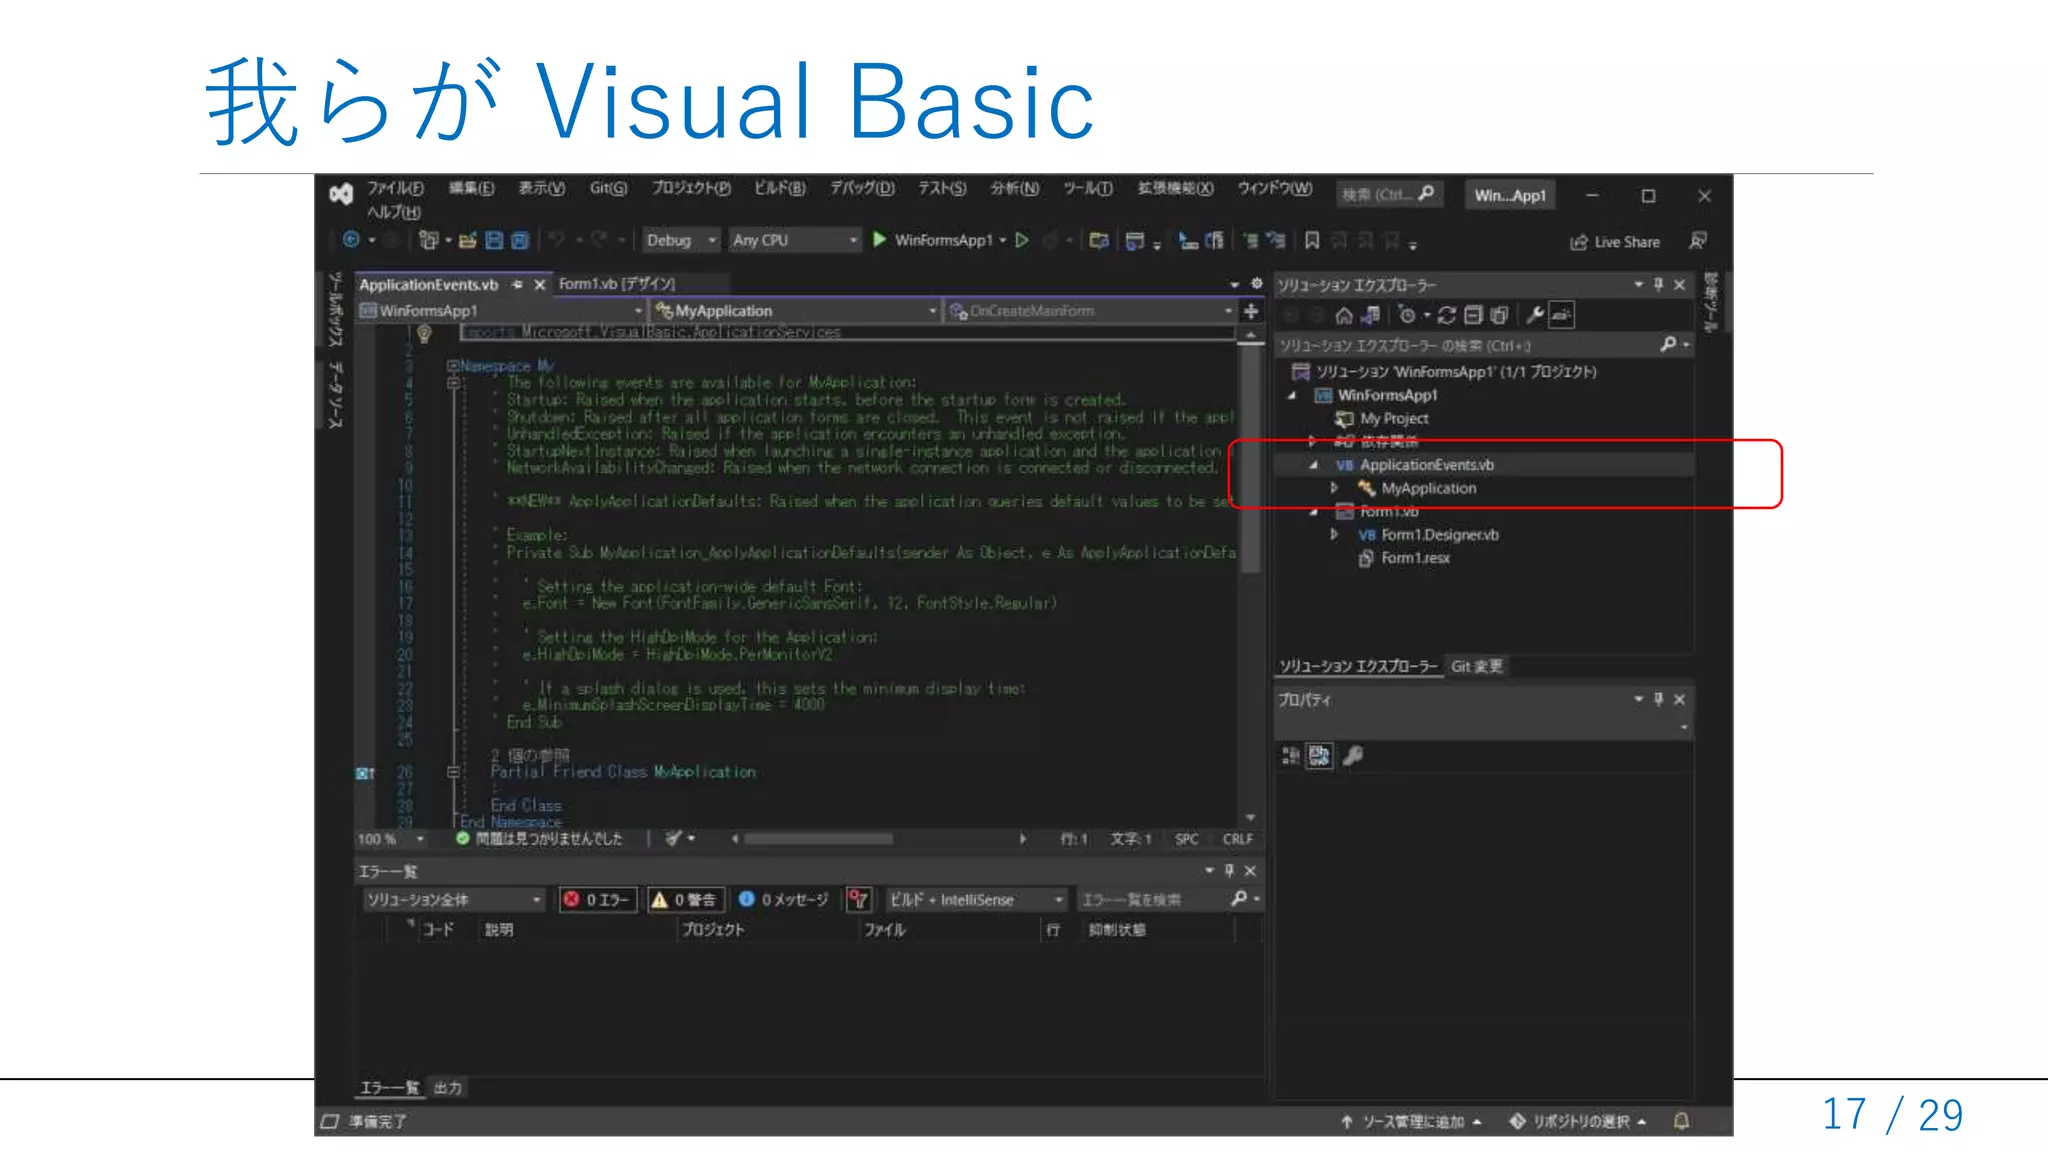This screenshot has width=2048, height=1152.
Task: Click リポジトリの選択 in status bar
Action: tap(1577, 1121)
